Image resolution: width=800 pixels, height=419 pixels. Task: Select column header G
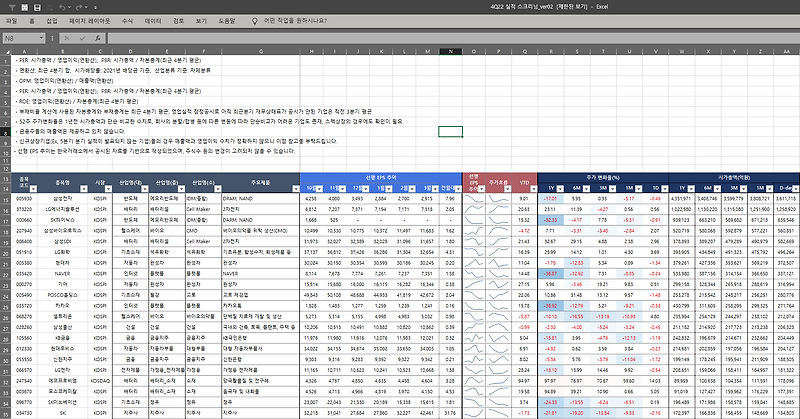261,52
